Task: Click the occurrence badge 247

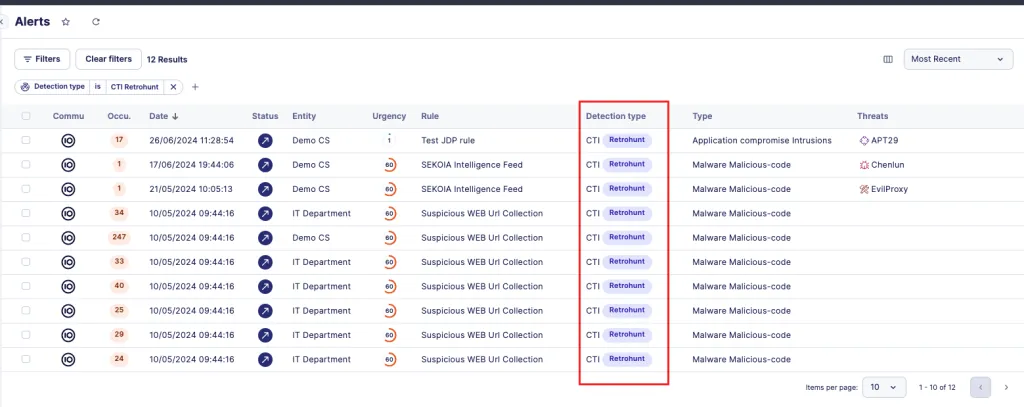Action: pyautogui.click(x=119, y=237)
